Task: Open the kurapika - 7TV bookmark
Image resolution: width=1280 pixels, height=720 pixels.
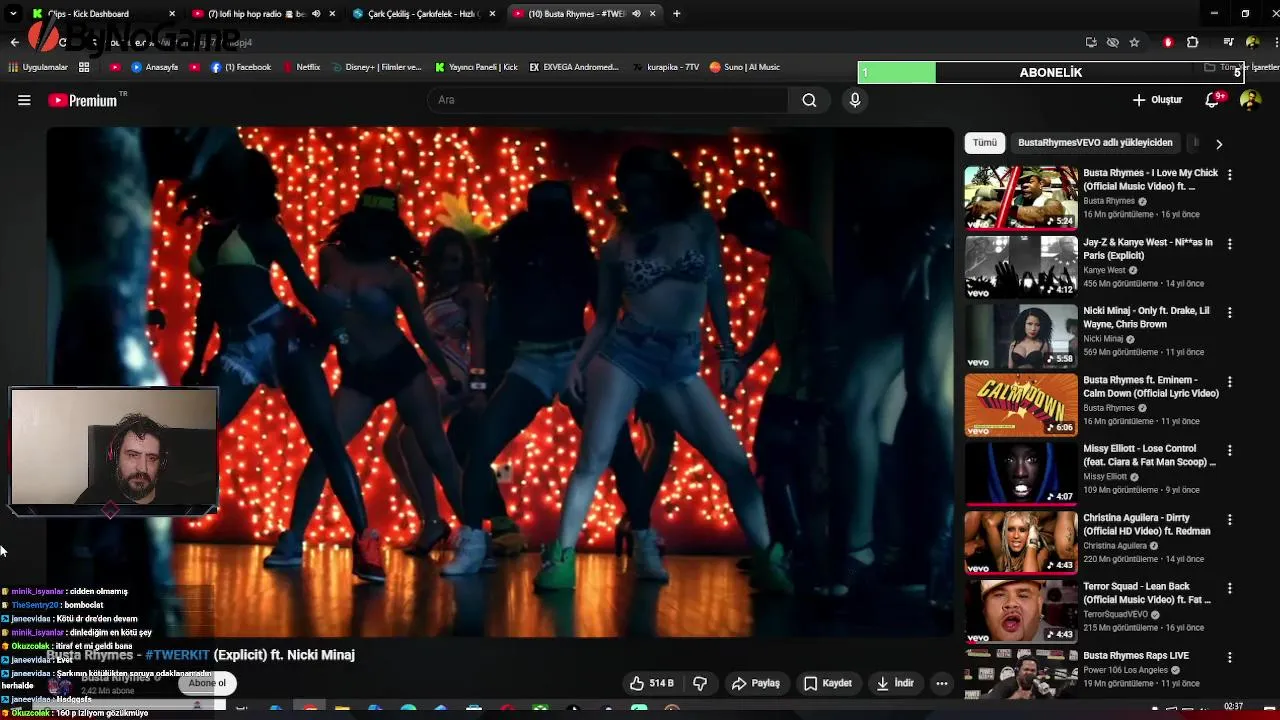Action: point(666,67)
